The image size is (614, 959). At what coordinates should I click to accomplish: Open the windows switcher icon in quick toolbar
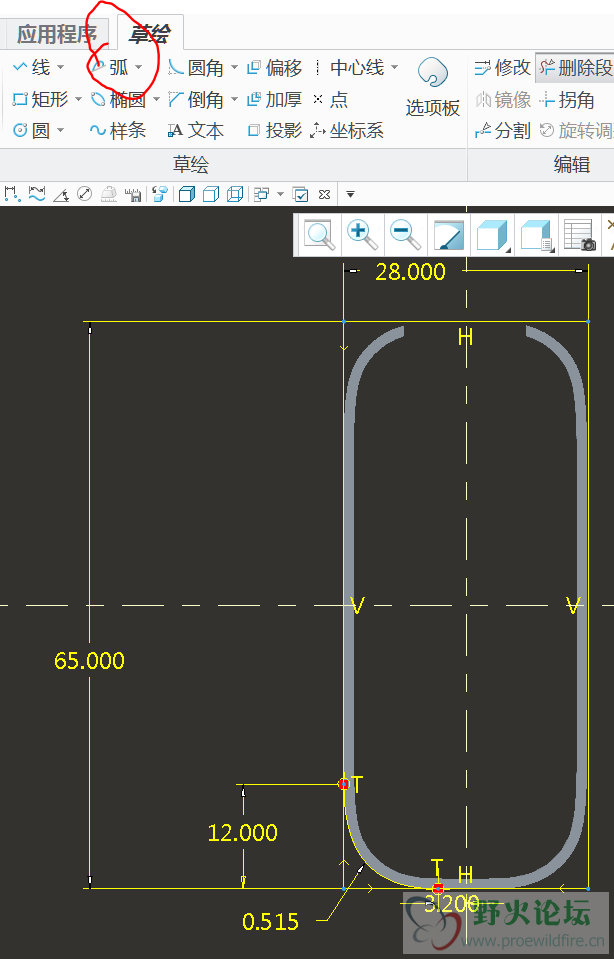tap(262, 194)
